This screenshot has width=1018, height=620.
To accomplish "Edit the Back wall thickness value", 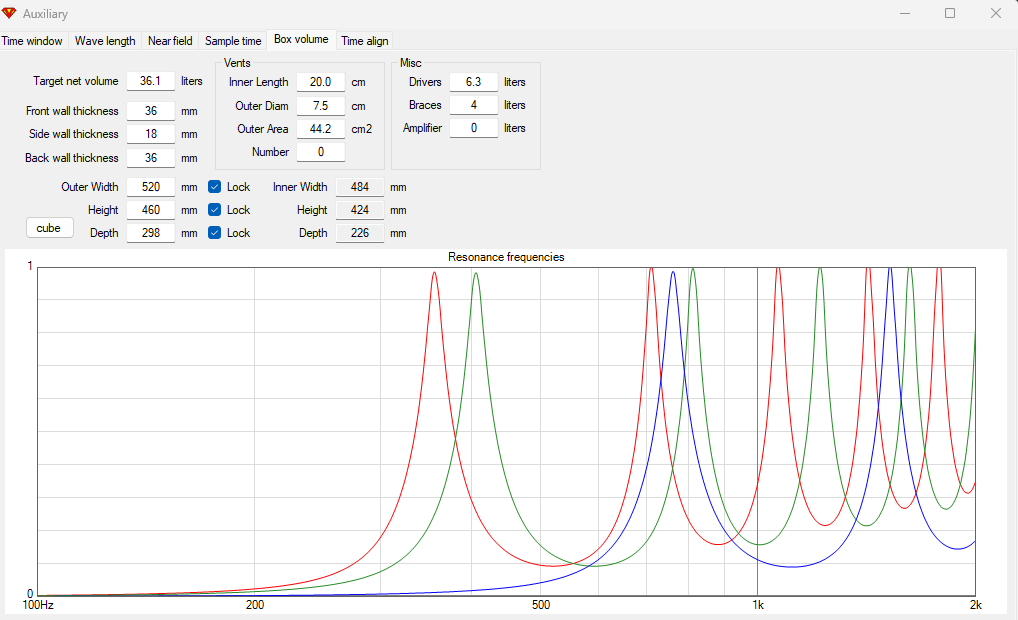I will coord(151,158).
